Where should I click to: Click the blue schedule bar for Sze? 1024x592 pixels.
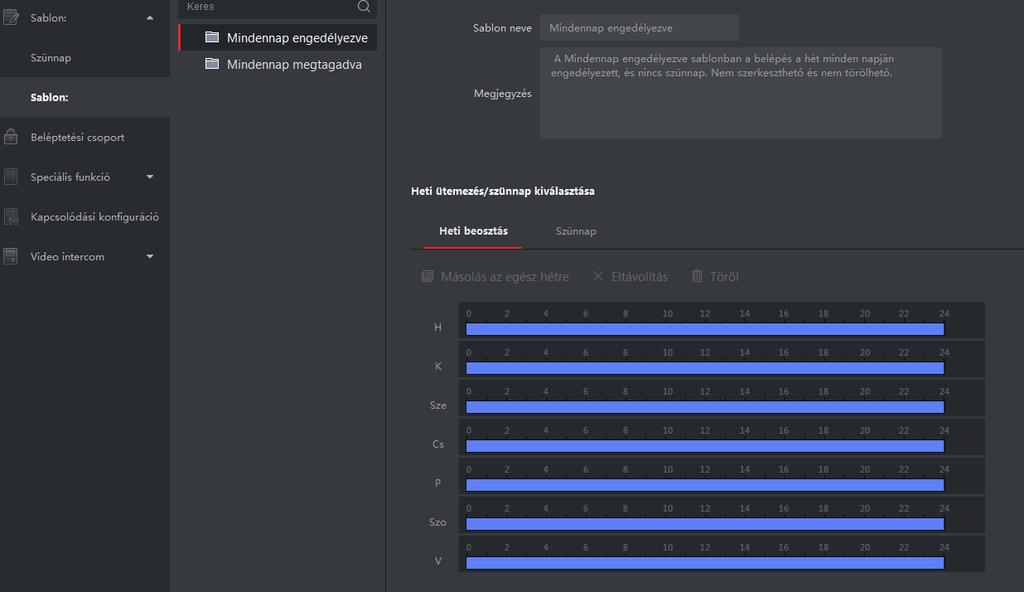(705, 407)
